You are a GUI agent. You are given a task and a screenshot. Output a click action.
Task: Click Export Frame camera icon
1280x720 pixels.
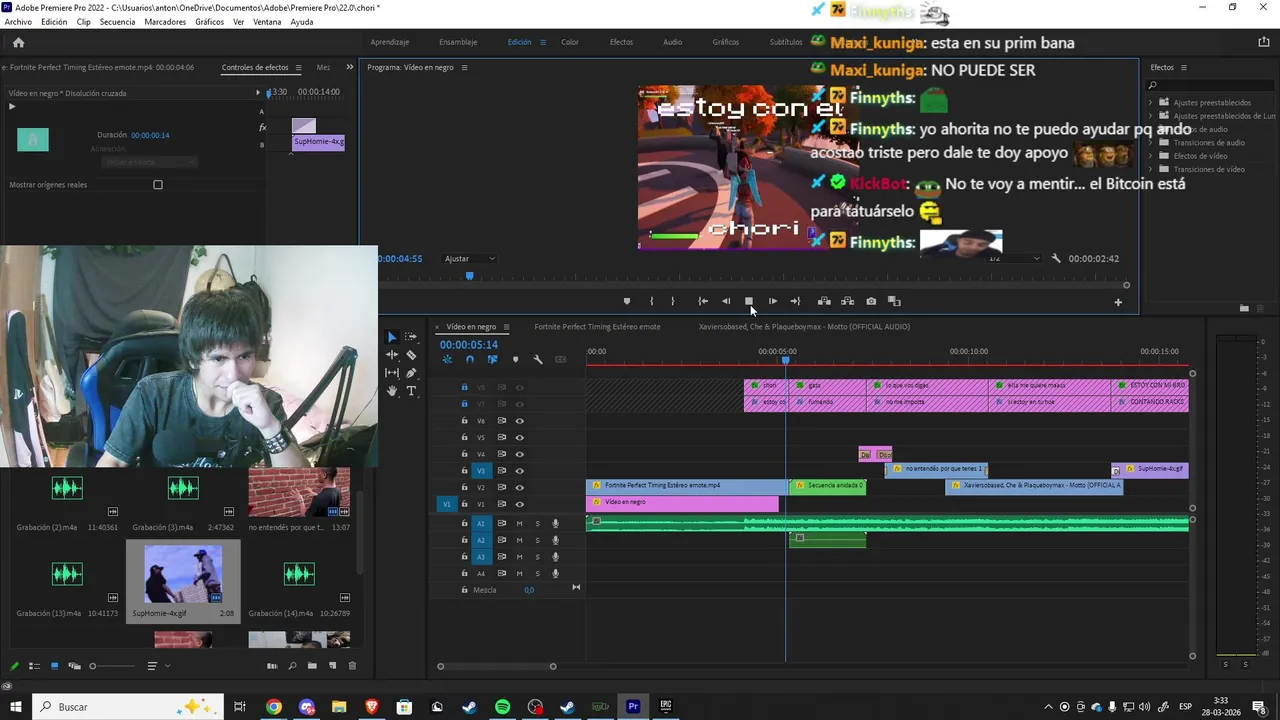click(x=871, y=301)
